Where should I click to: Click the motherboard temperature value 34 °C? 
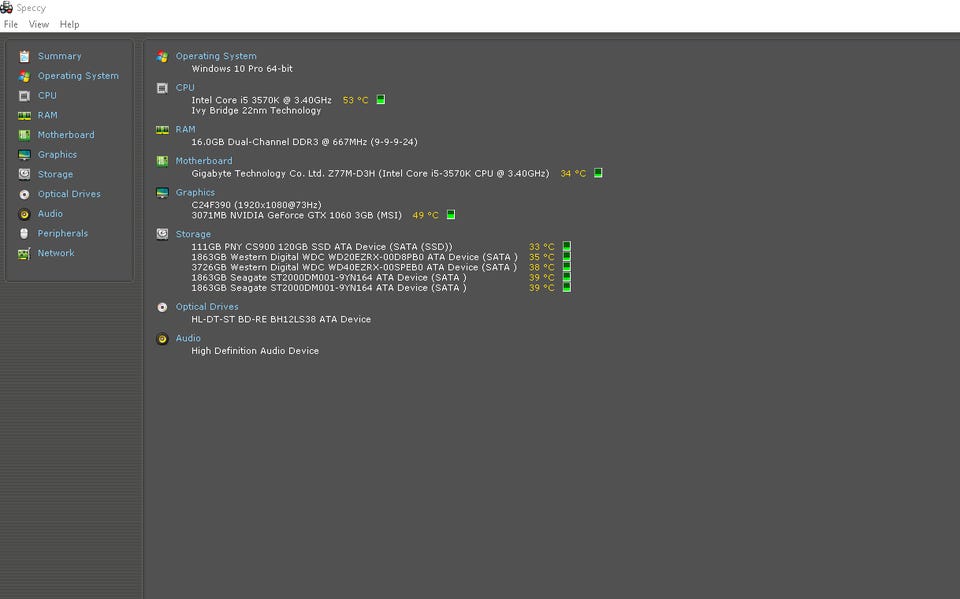tap(573, 173)
